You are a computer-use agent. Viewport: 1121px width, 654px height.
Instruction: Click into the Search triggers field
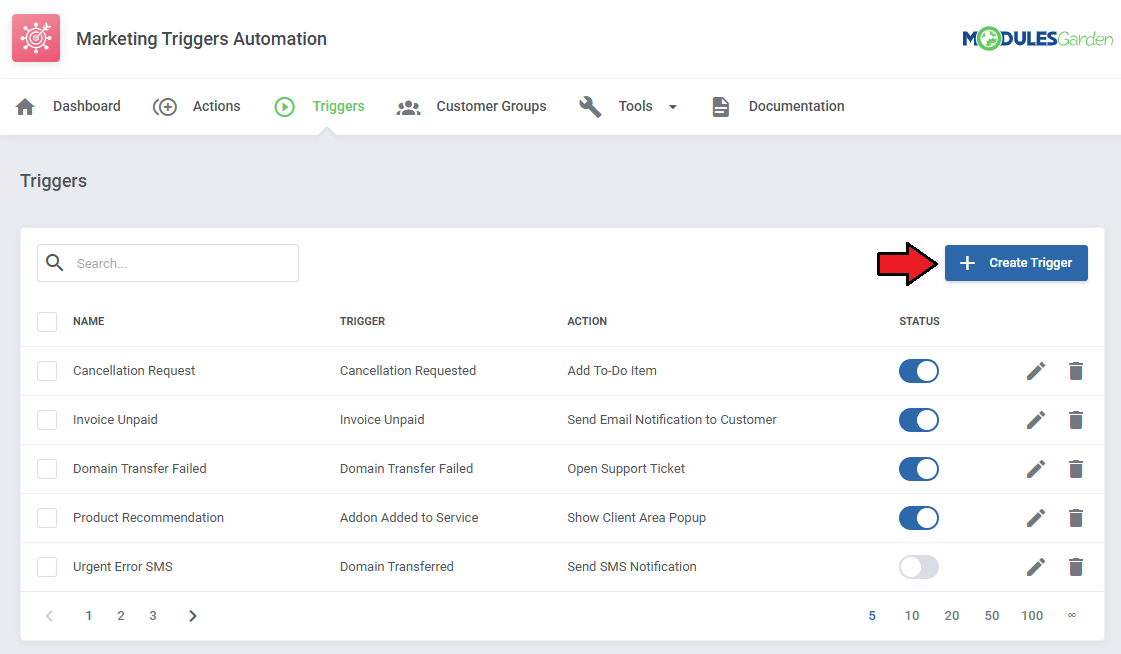180,264
